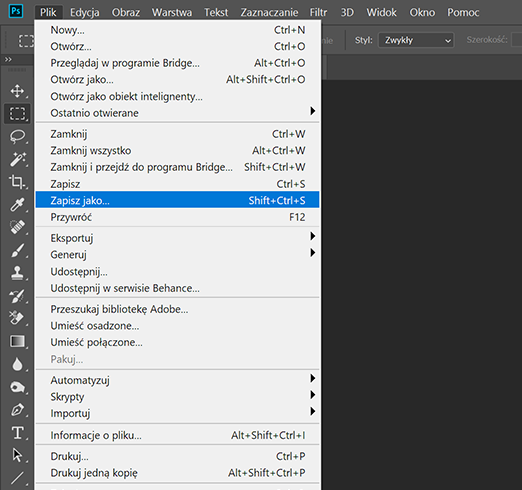
Task: Expand the Generuj submenu
Action: coord(177,254)
